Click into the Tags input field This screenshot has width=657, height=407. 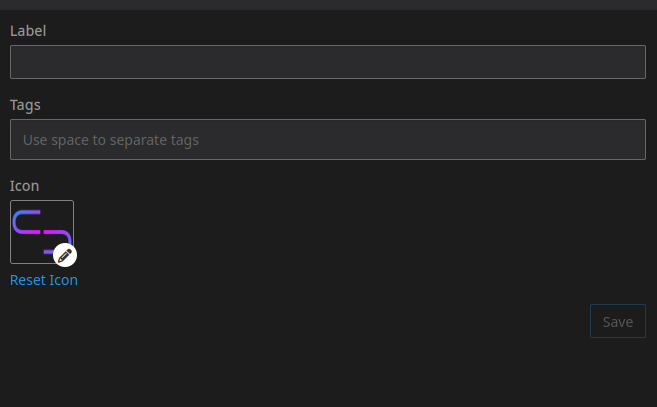tap(327, 140)
